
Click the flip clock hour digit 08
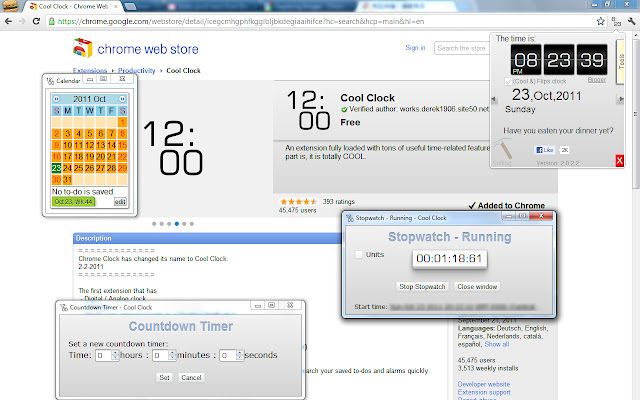point(526,60)
